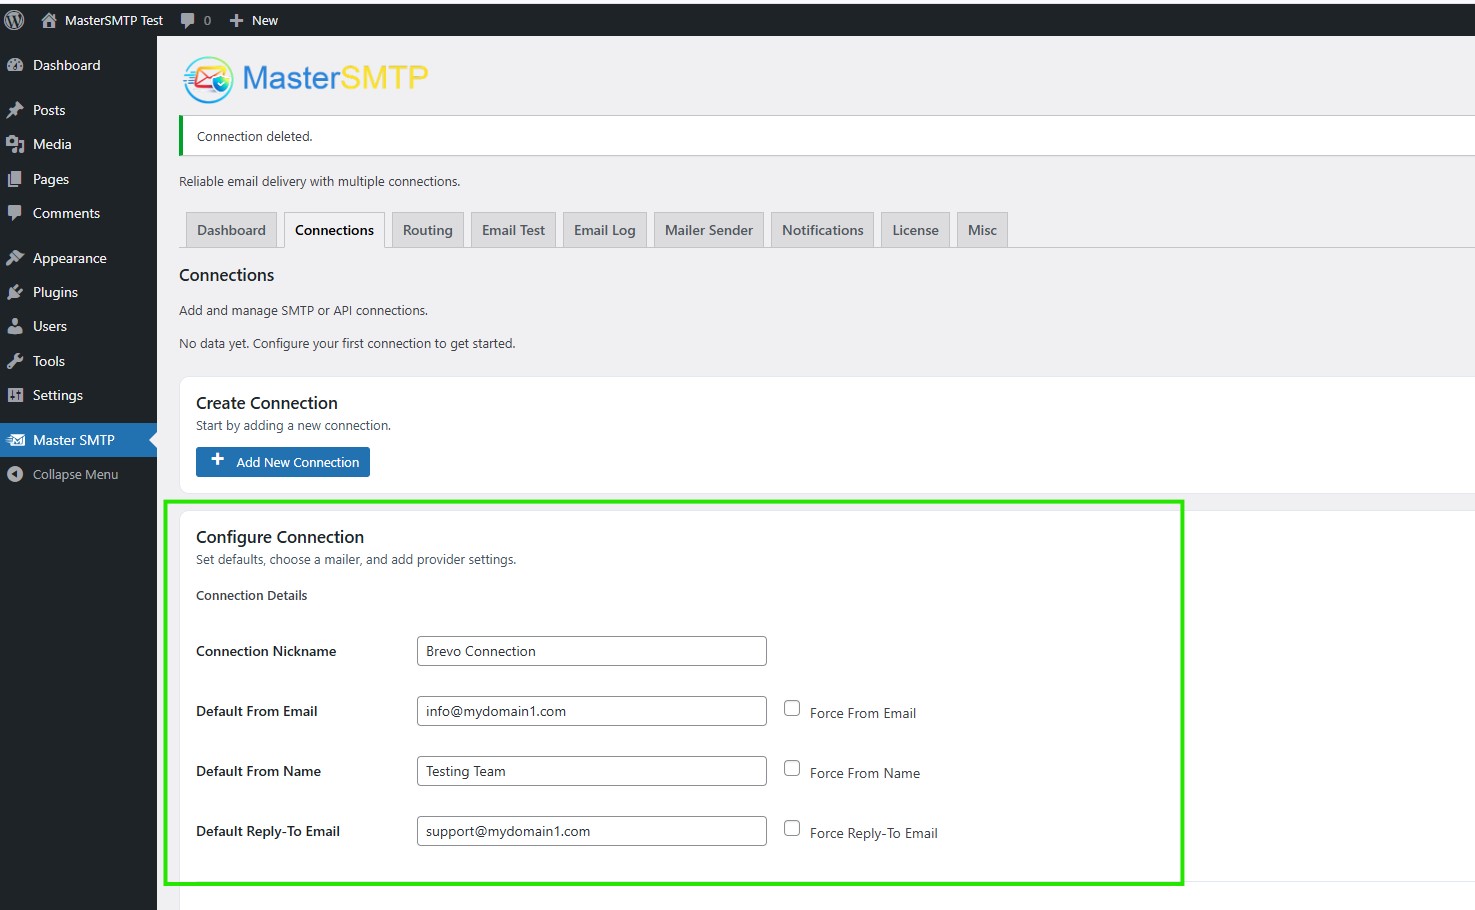
Task: Go to the Notifications tab
Action: pos(822,230)
